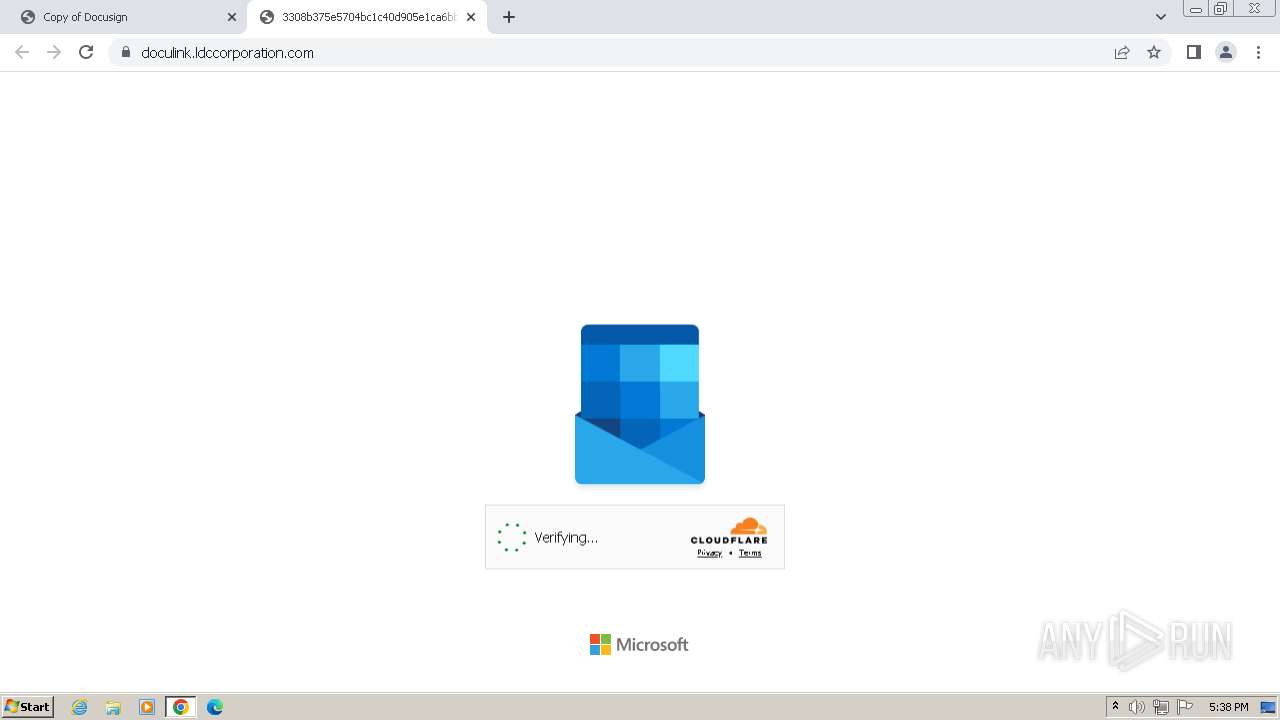Viewport: 1280px width, 720px height.
Task: Restore down the Chrome window
Action: [x=1221, y=9]
